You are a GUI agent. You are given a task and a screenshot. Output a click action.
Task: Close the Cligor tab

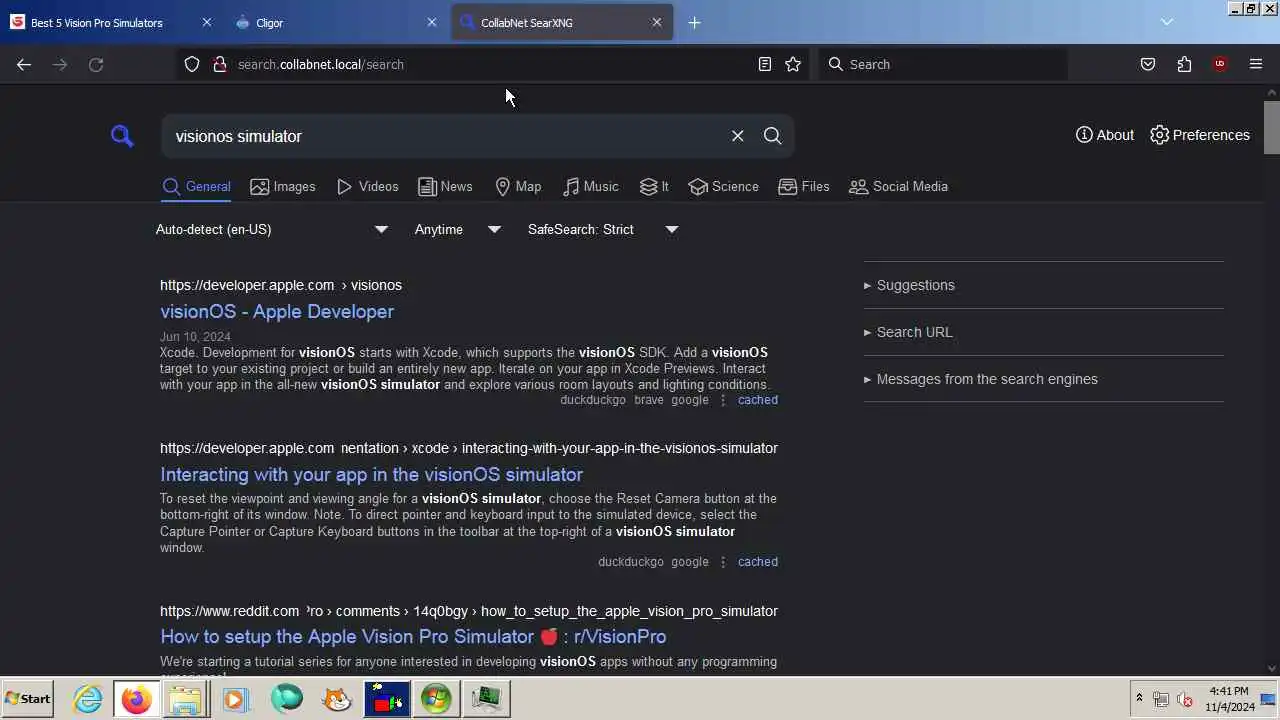click(432, 22)
